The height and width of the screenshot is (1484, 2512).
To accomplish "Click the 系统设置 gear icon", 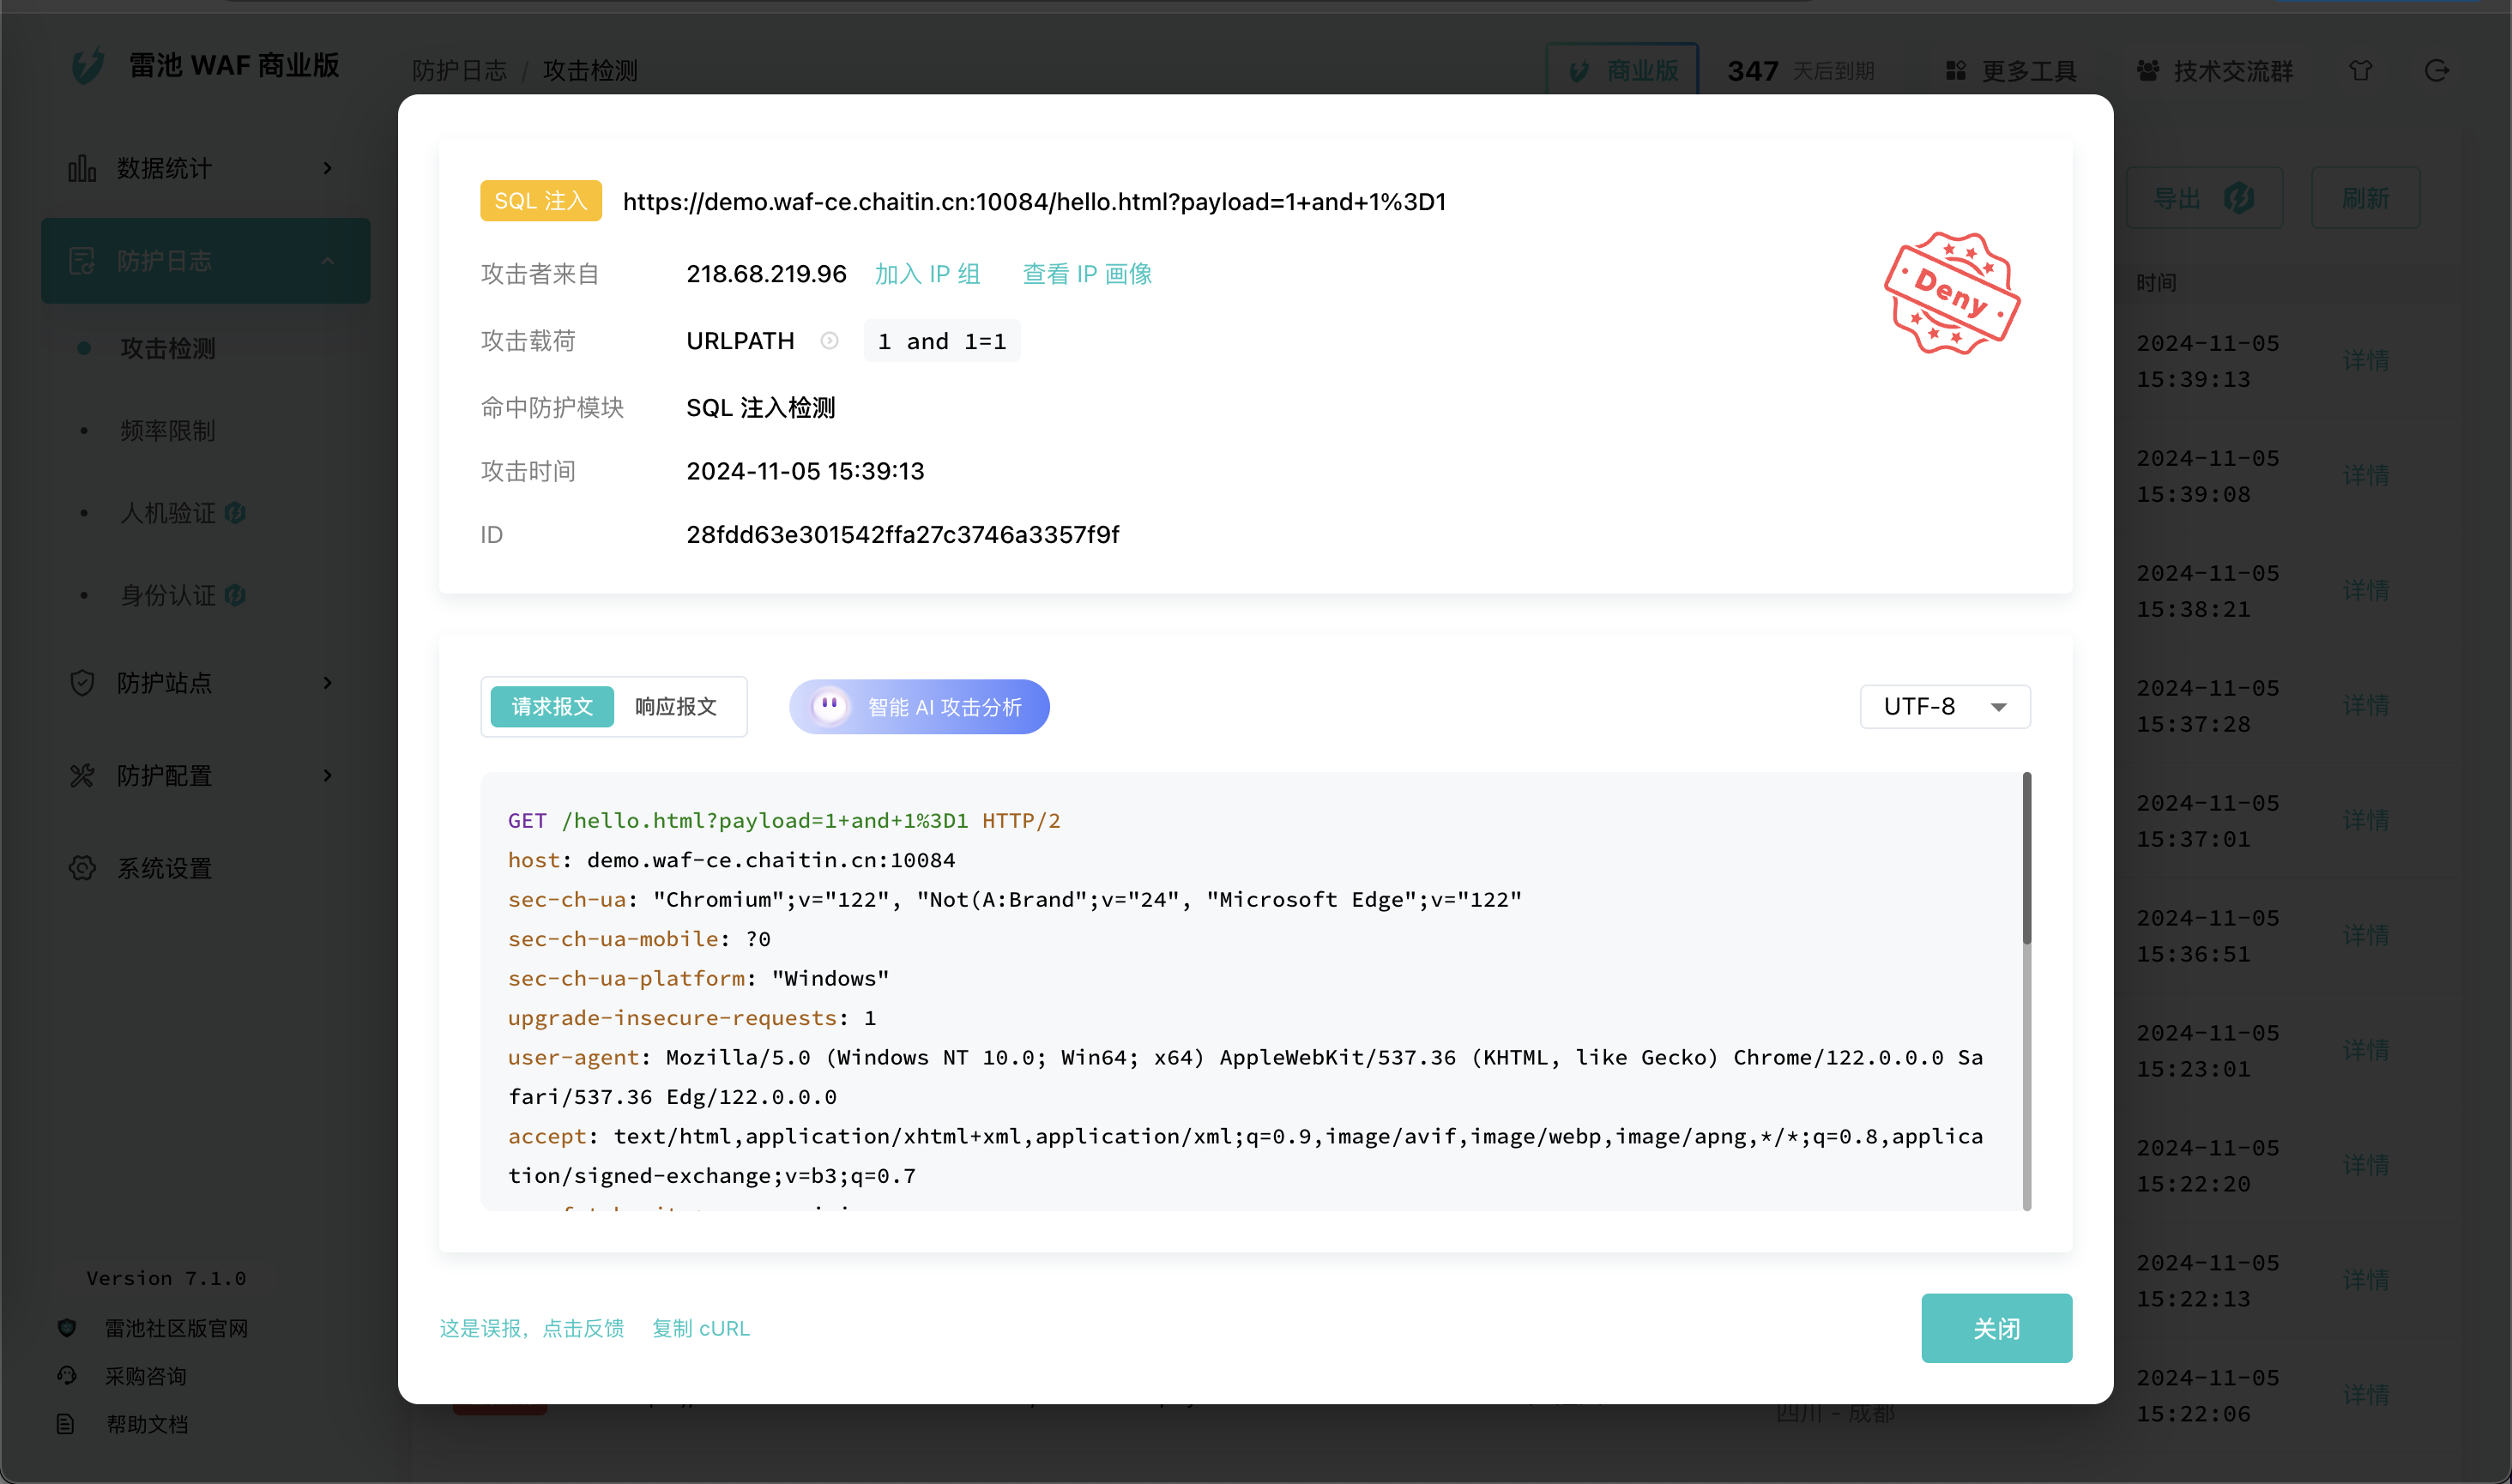I will pyautogui.click(x=82, y=868).
